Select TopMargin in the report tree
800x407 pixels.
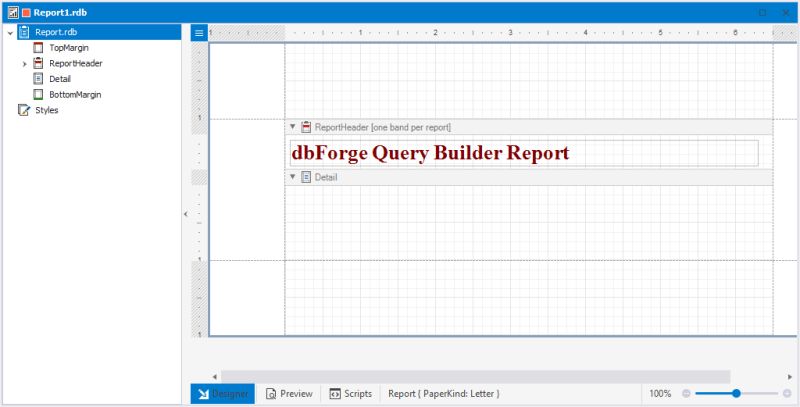pos(69,48)
